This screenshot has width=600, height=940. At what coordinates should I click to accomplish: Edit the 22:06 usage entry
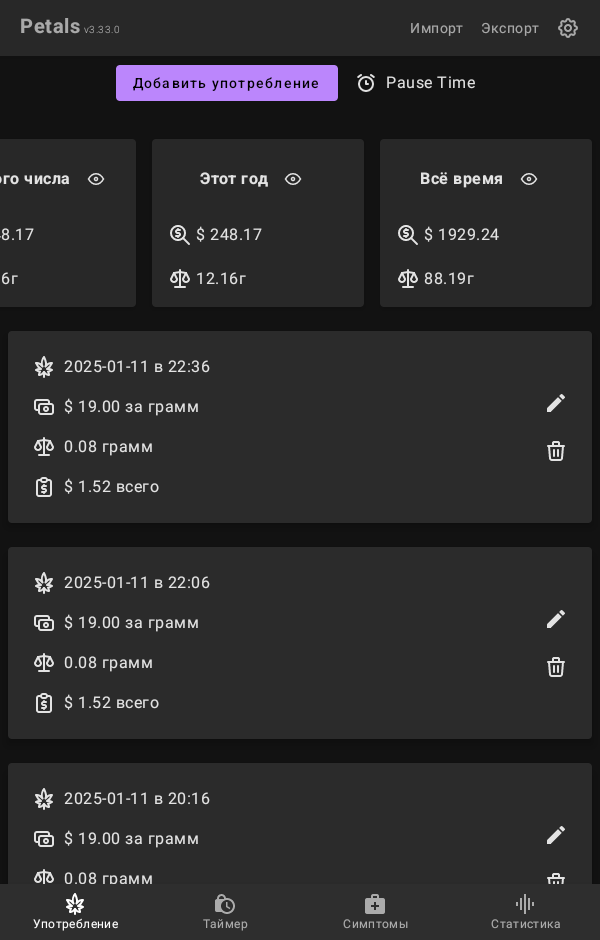[x=556, y=619]
